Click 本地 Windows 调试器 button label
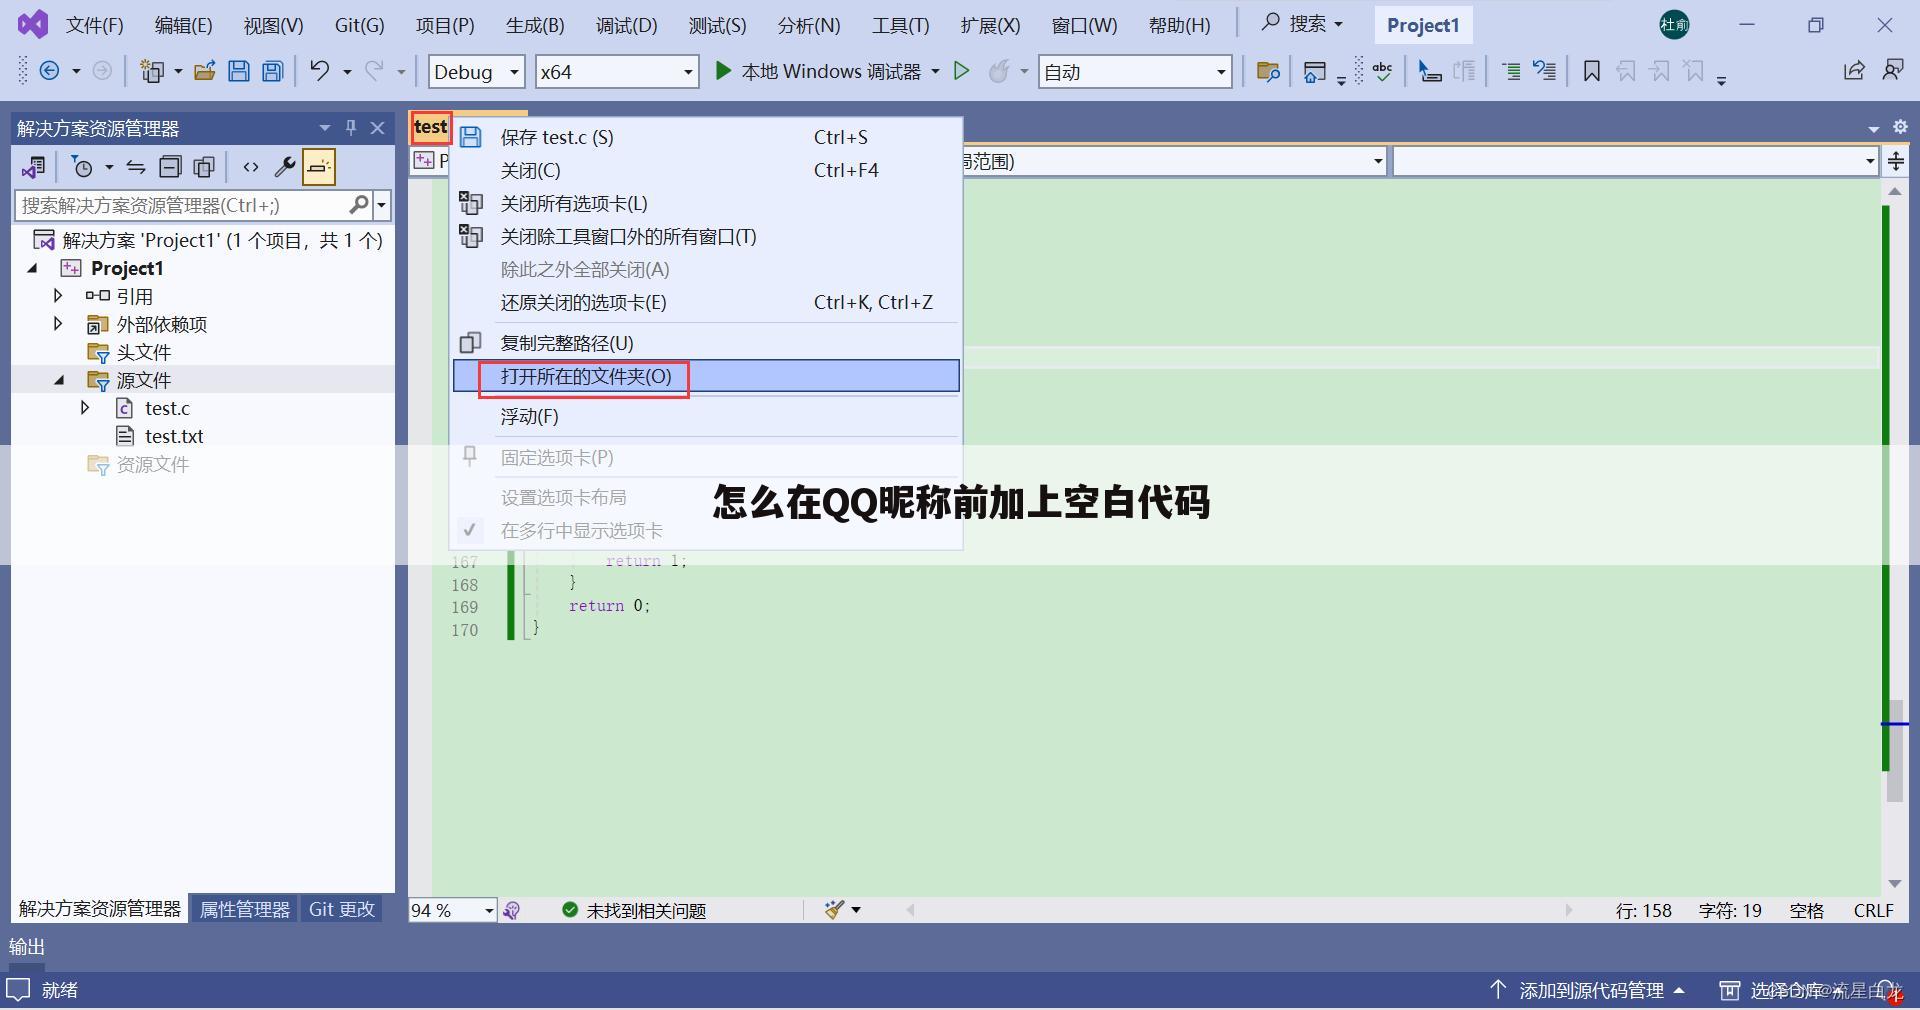 [x=831, y=71]
